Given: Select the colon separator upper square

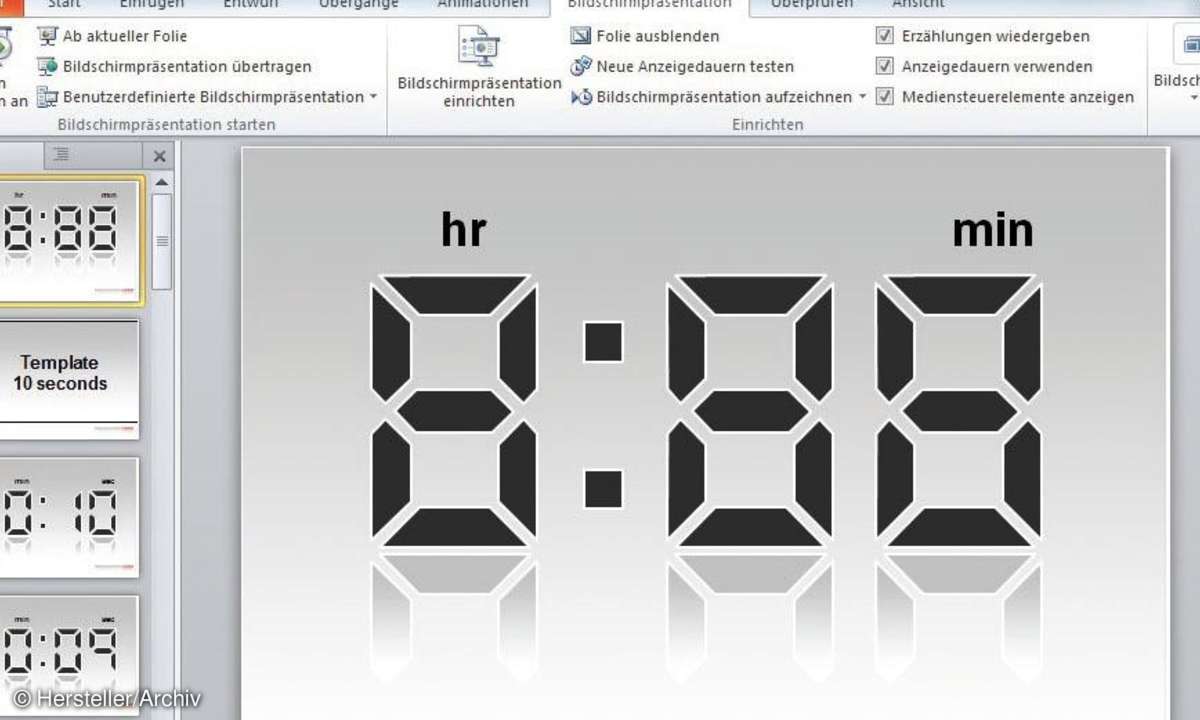Looking at the screenshot, I should coord(604,341).
